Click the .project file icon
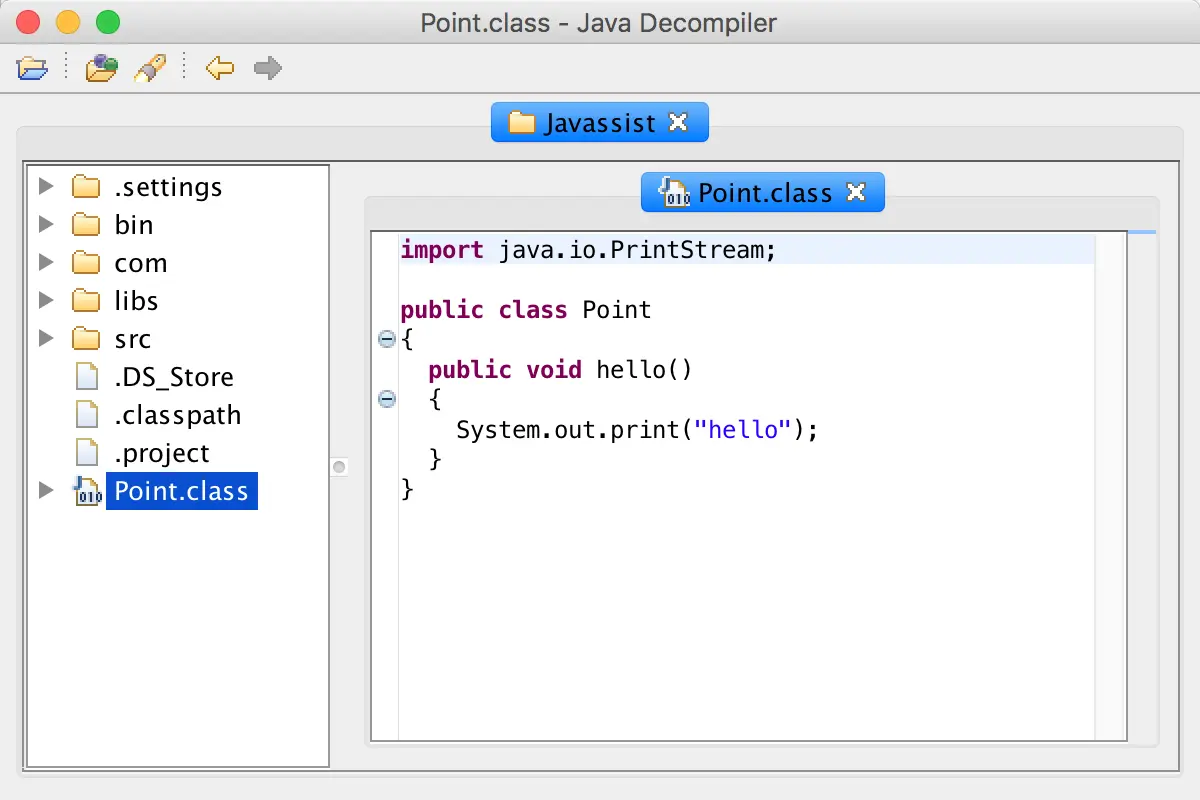 [x=88, y=453]
